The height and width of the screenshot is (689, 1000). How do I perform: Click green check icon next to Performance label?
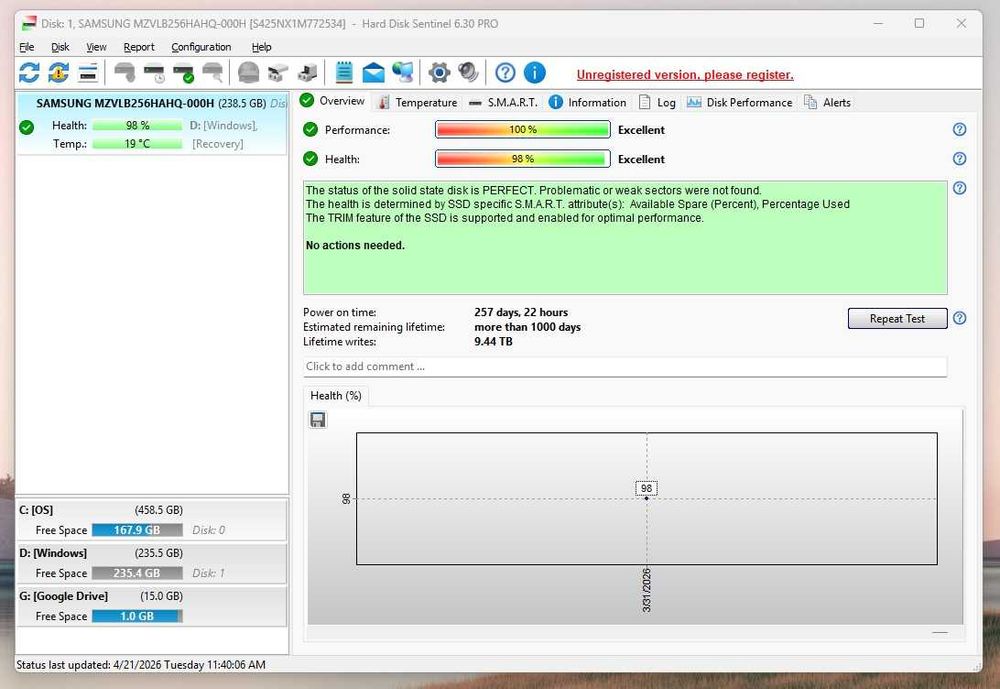(x=310, y=130)
